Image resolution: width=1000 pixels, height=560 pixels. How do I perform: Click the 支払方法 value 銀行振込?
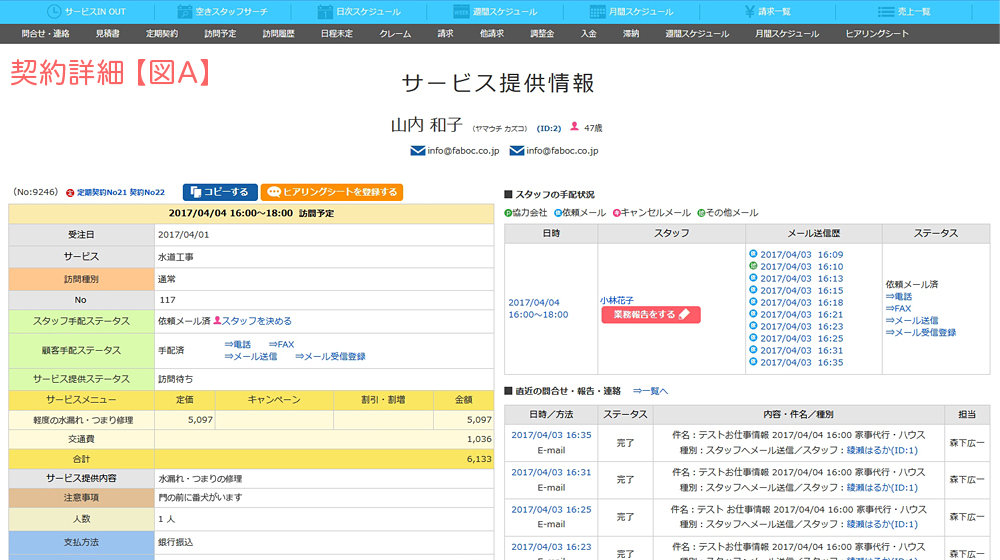(x=175, y=542)
